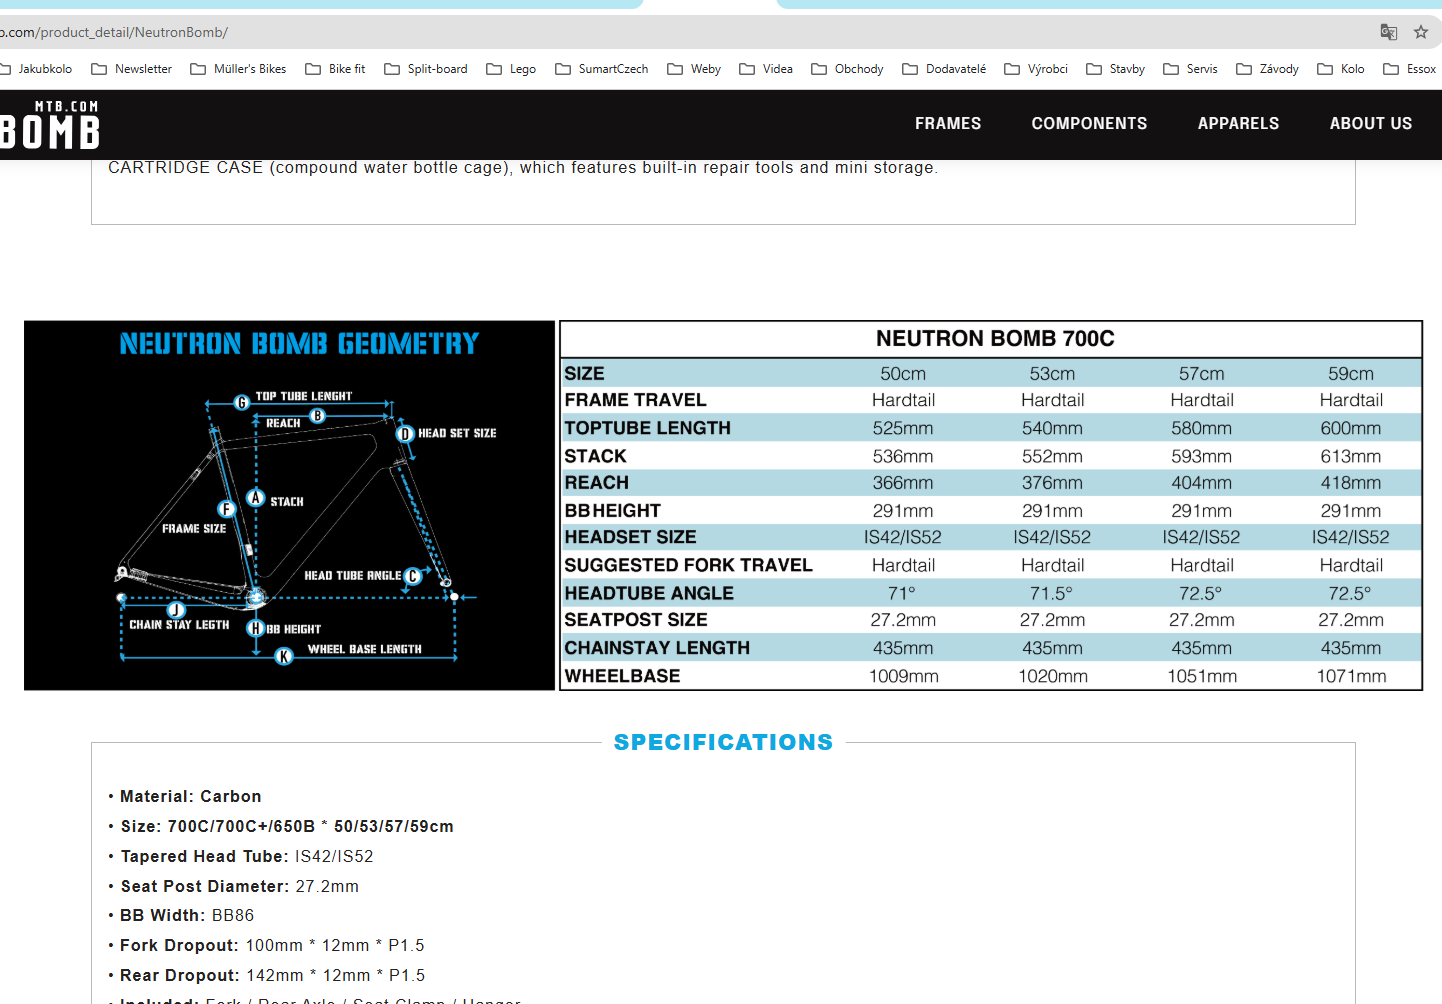
Task: Click the MTB.COM BOMB logo
Action: coord(50,125)
